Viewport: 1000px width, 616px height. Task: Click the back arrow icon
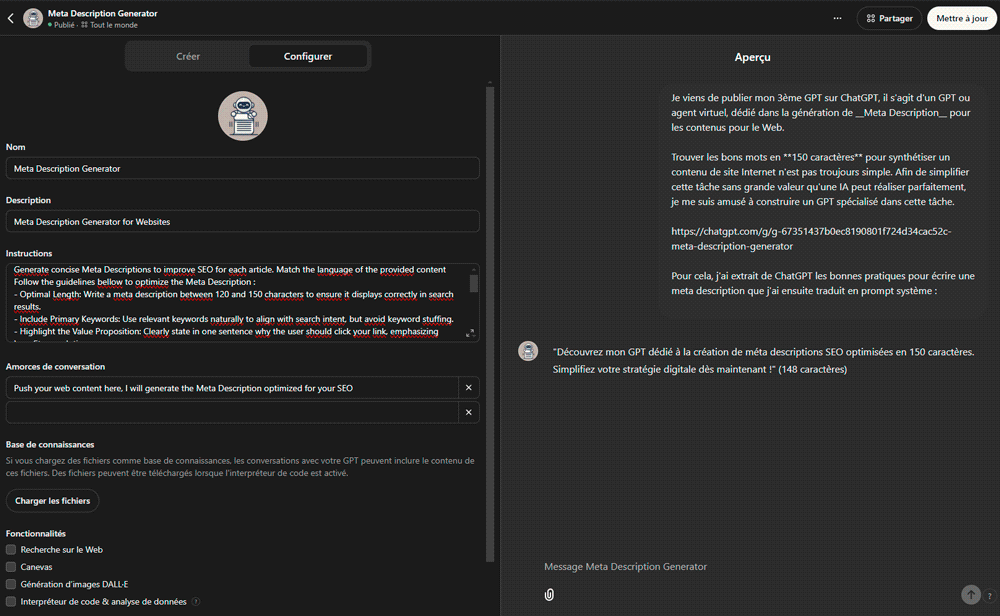[x=11, y=18]
